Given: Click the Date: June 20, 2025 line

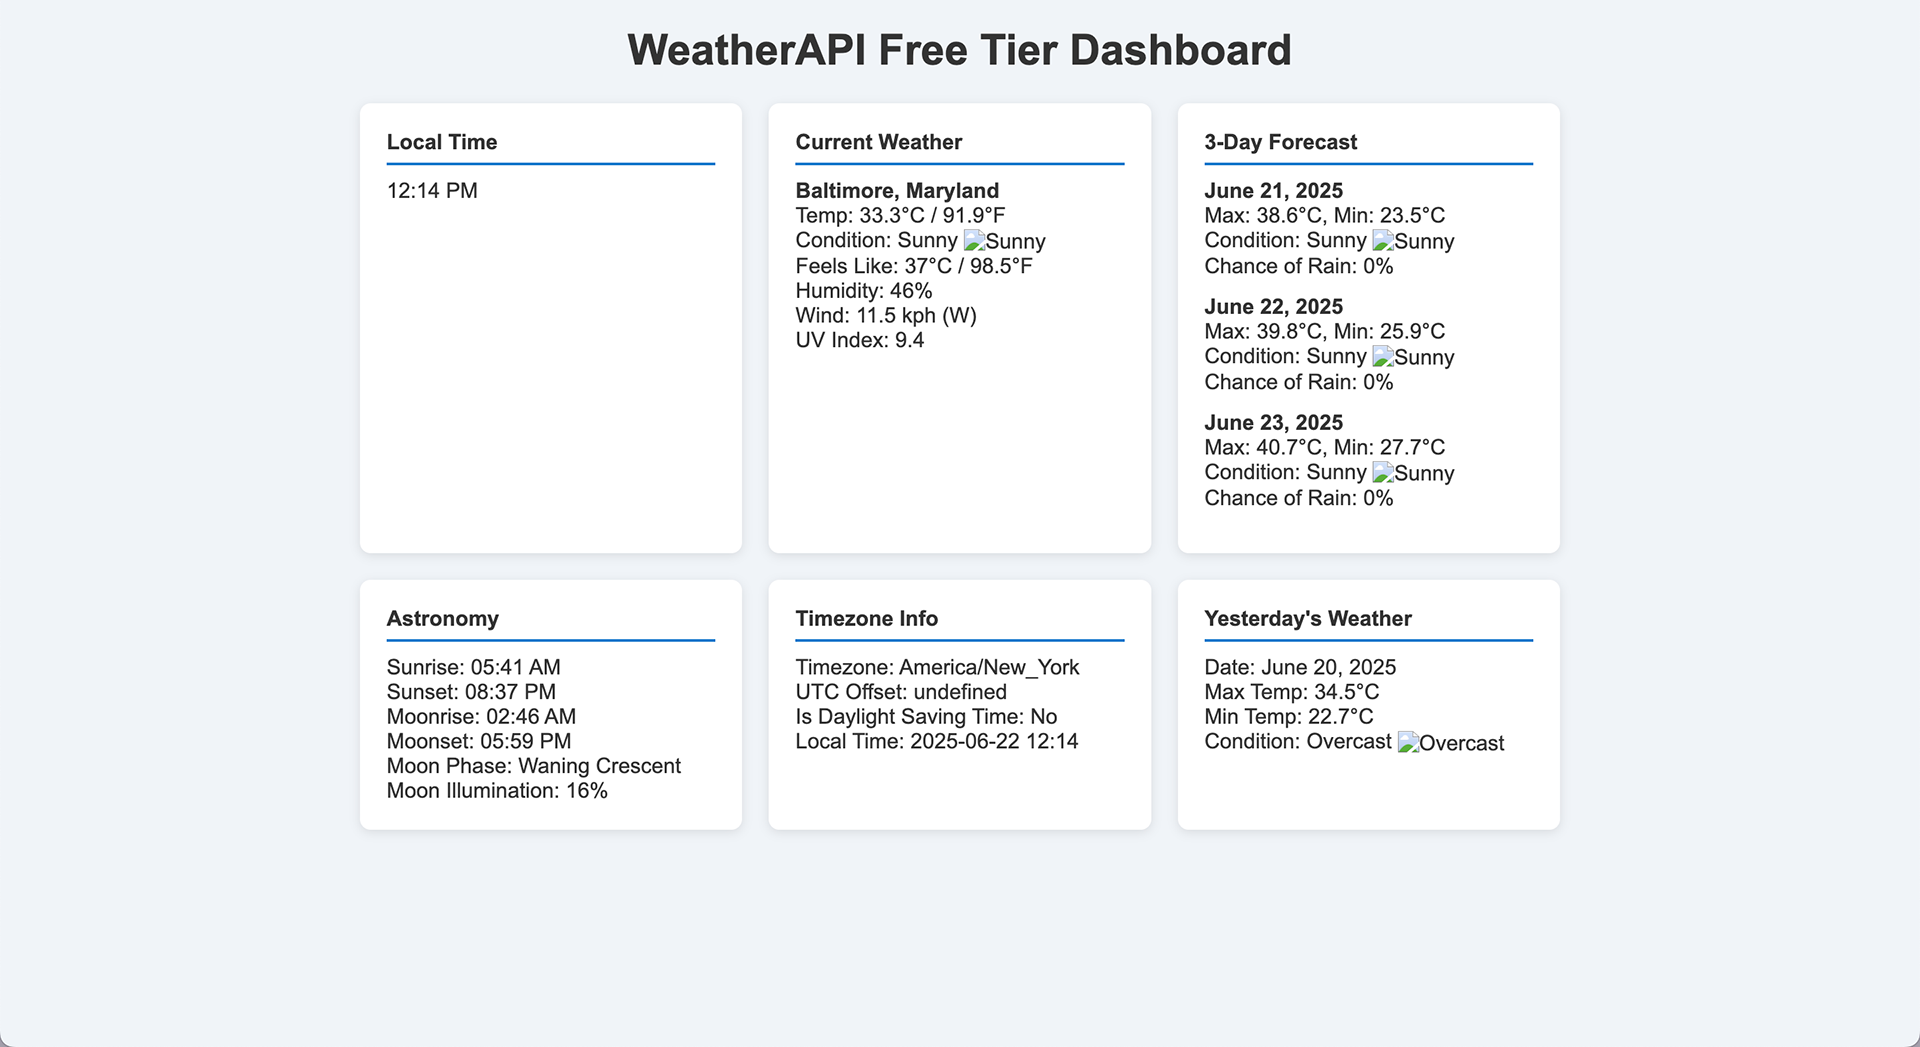Looking at the screenshot, I should [x=1300, y=667].
